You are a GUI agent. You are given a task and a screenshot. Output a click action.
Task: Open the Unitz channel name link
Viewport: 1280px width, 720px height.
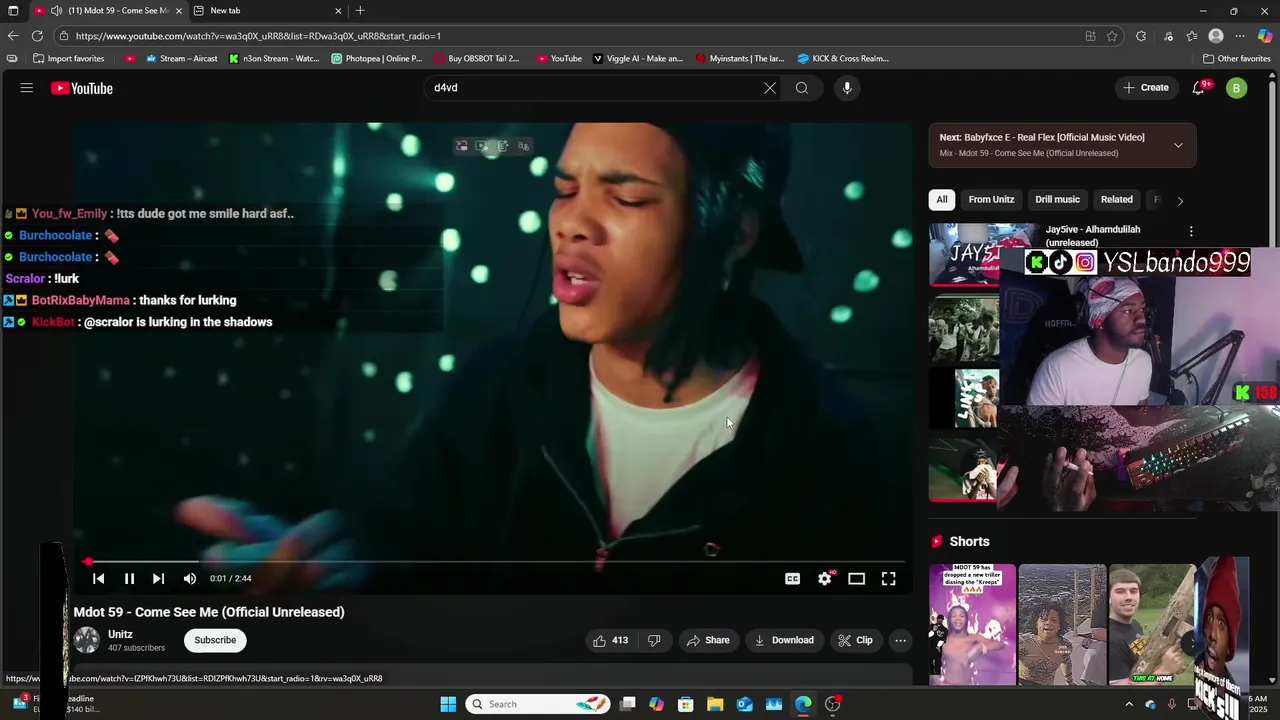[120, 634]
